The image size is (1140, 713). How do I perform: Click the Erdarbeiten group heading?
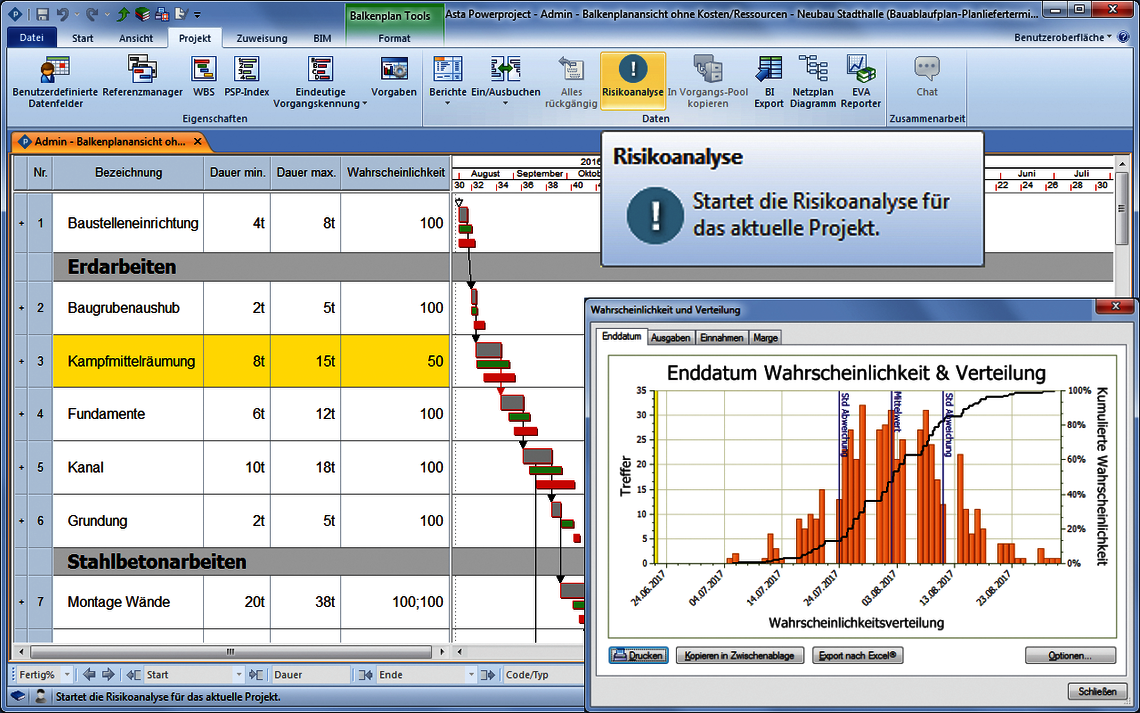tap(122, 267)
